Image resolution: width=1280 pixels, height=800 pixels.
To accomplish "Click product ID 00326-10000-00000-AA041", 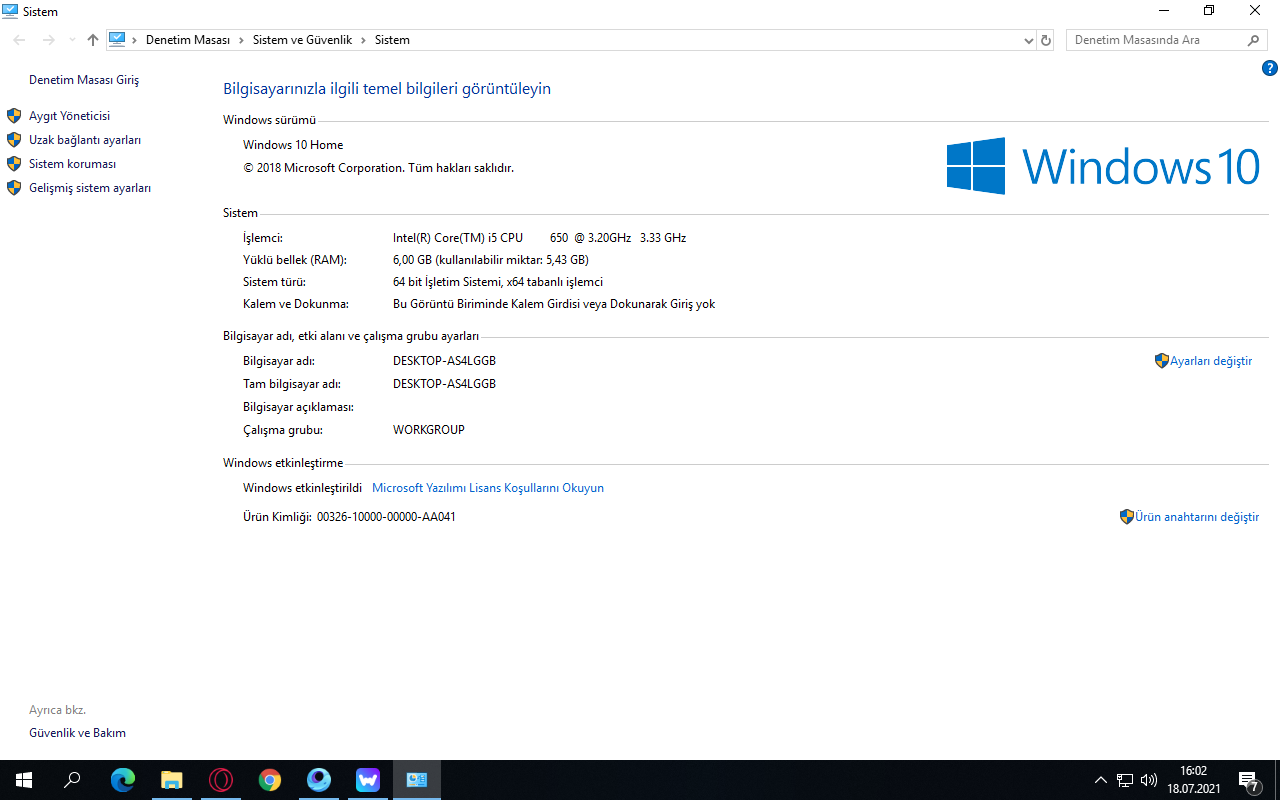I will pyautogui.click(x=386, y=517).
